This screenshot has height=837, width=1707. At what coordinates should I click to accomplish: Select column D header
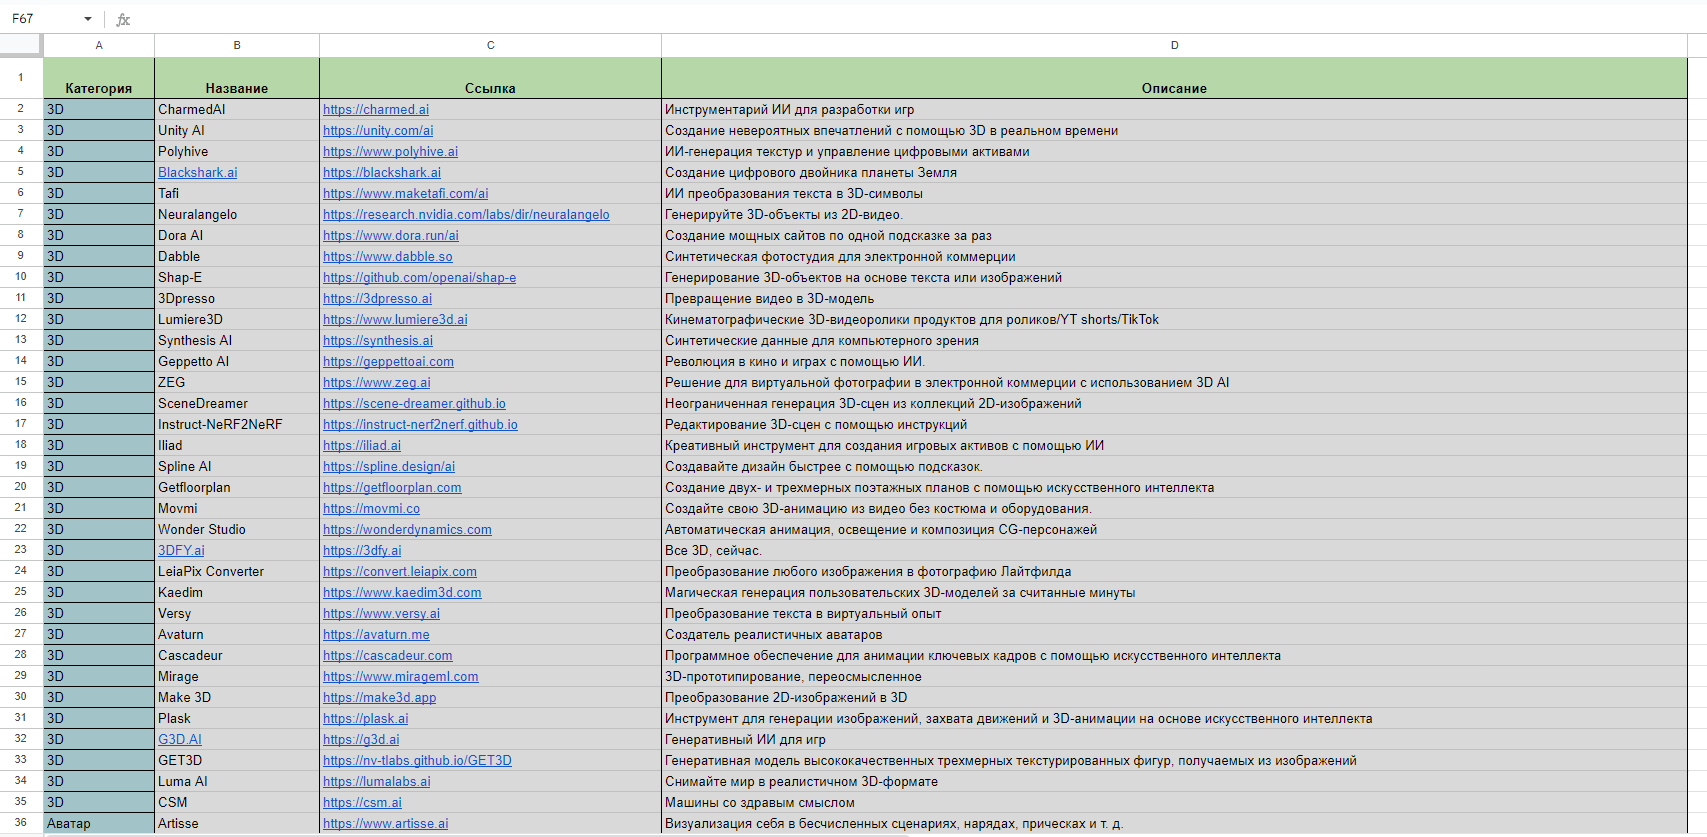tap(1174, 45)
